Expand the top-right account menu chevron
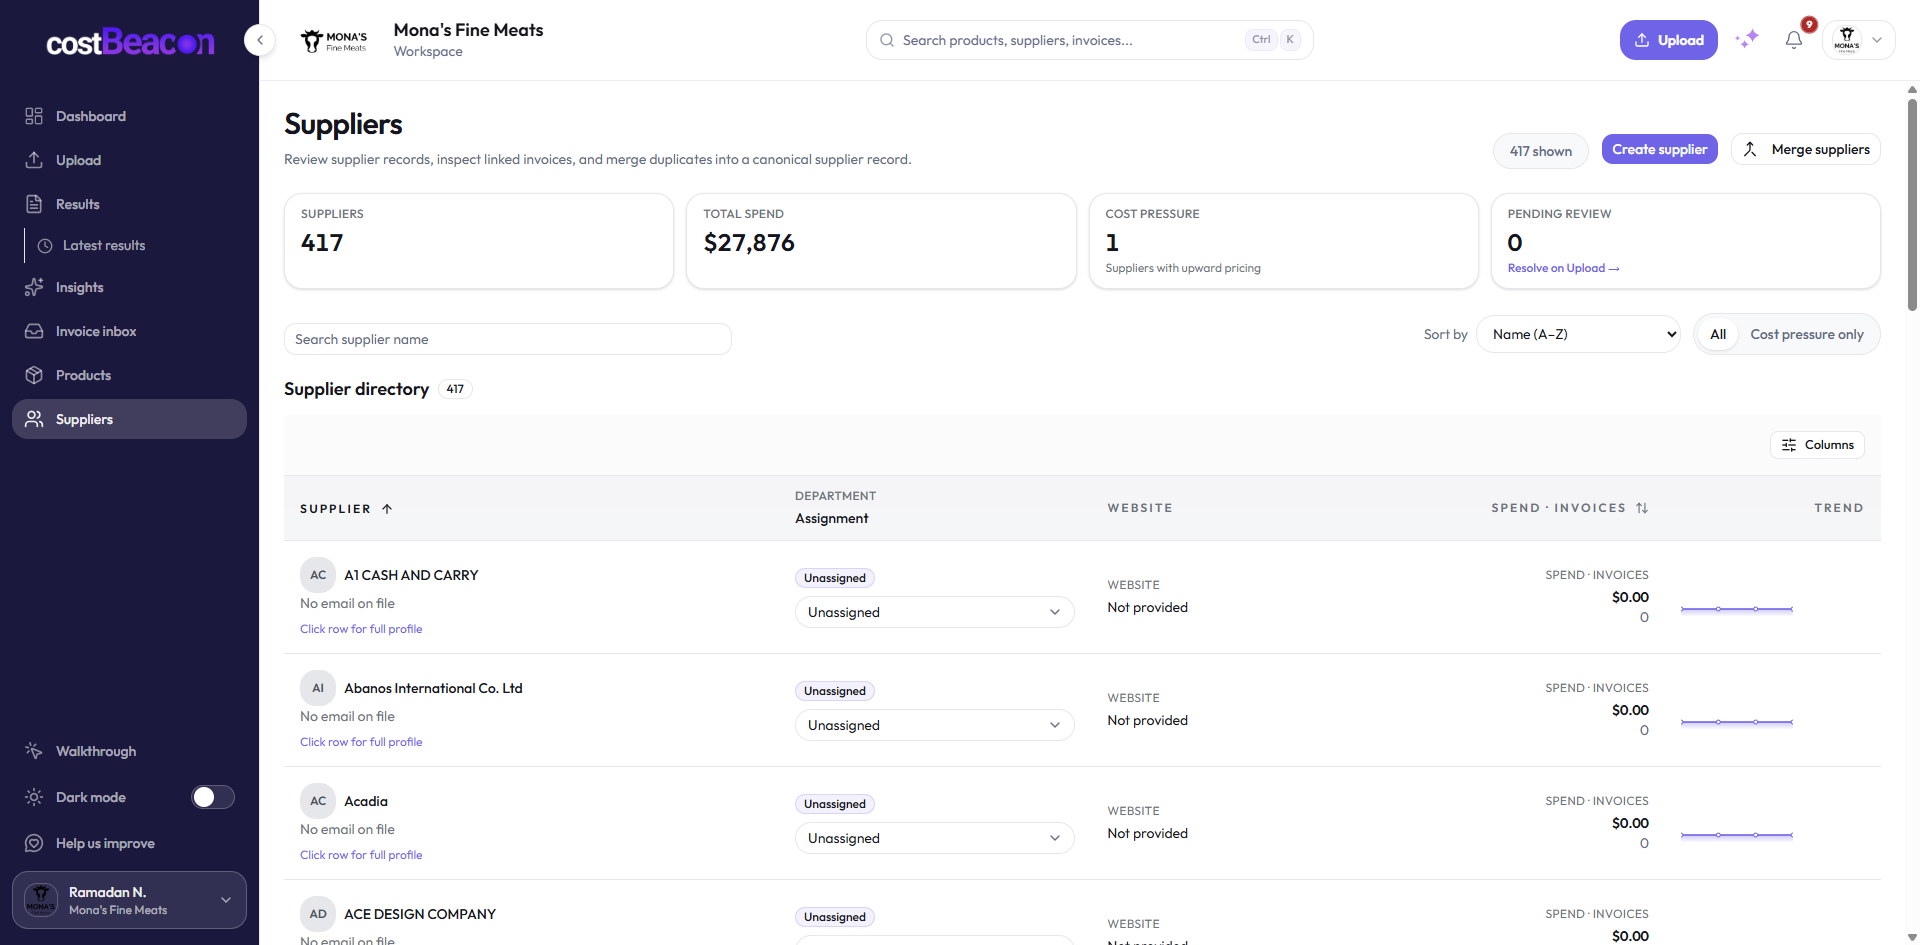The image size is (1920, 945). 1877,40
